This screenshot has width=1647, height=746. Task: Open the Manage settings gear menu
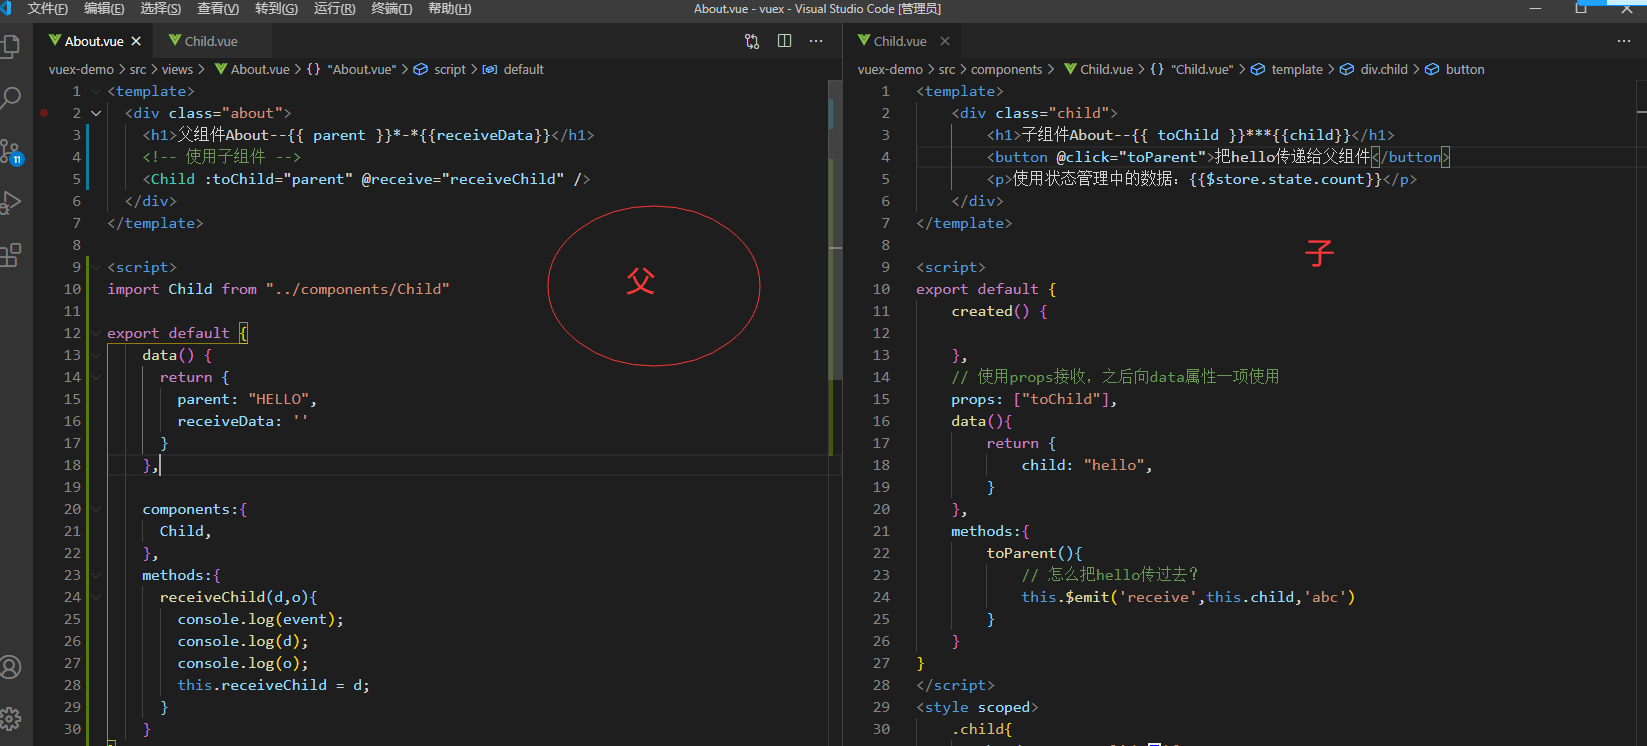11,718
